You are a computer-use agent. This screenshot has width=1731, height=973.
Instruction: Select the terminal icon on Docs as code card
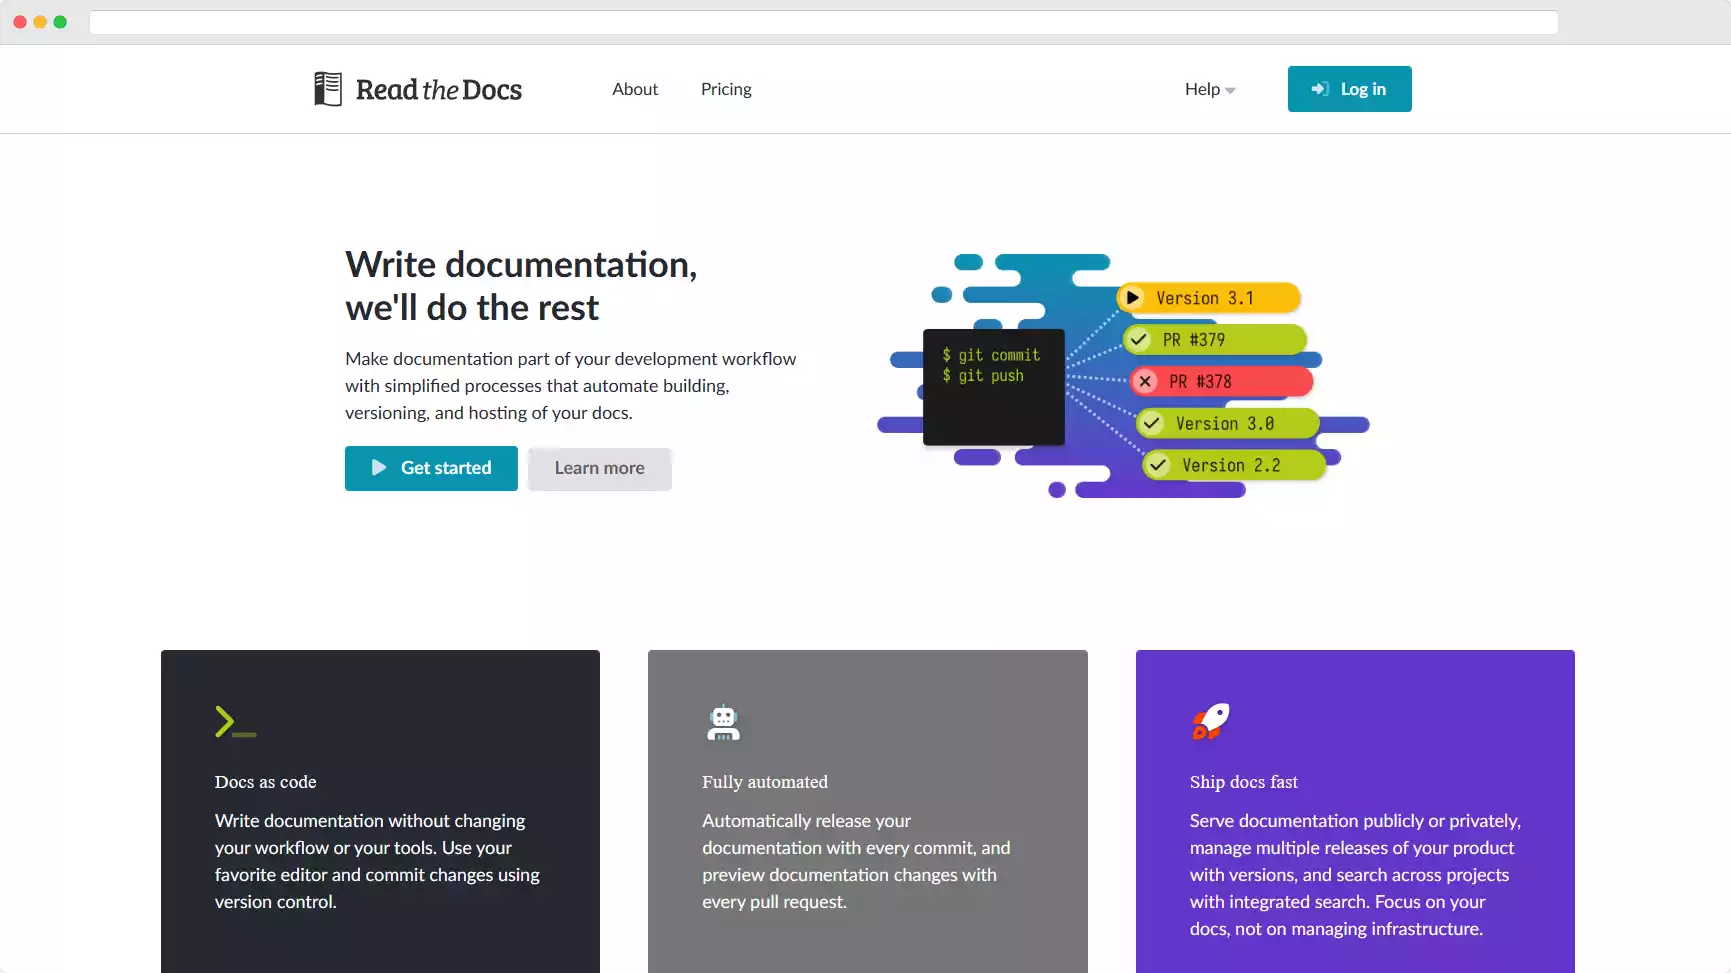(x=234, y=722)
